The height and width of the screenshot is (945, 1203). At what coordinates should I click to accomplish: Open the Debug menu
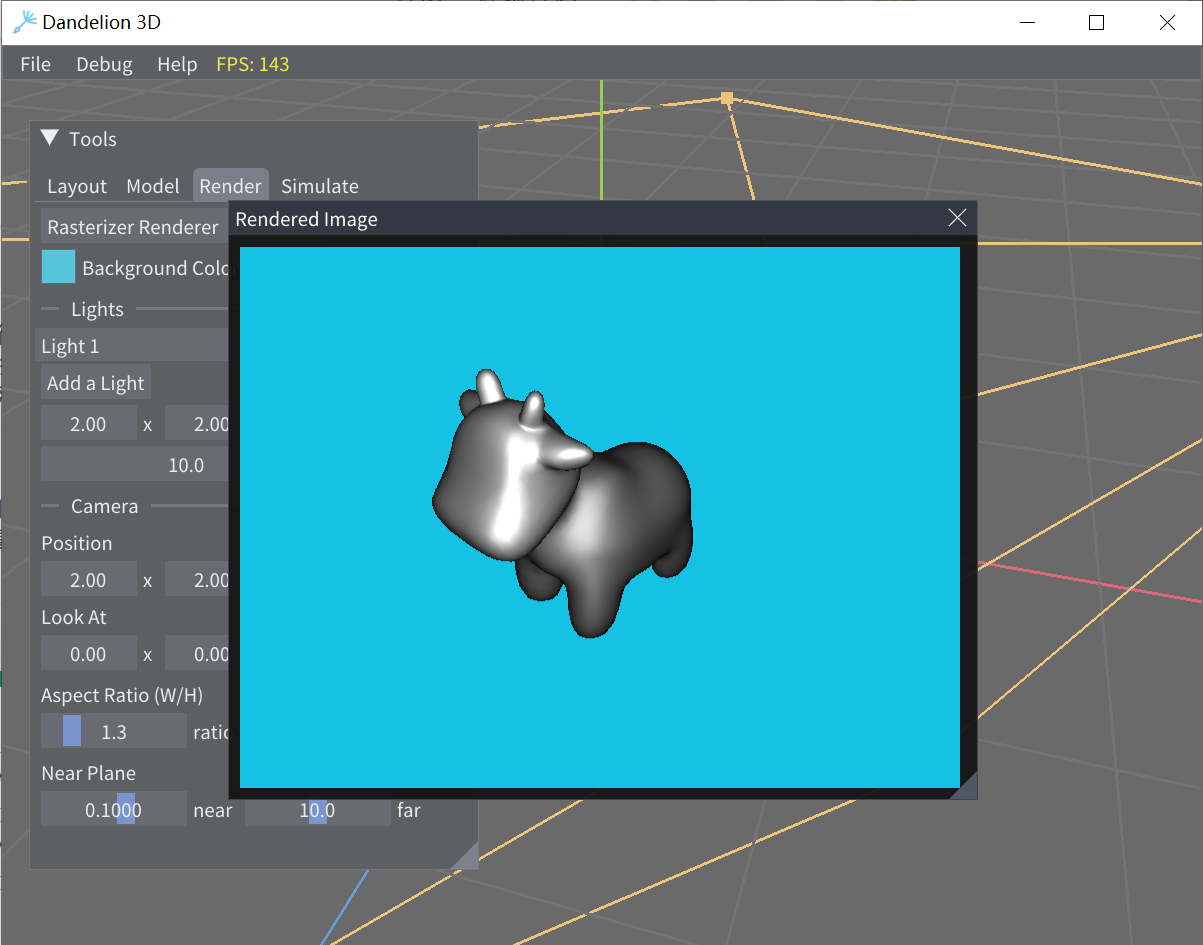[x=104, y=64]
